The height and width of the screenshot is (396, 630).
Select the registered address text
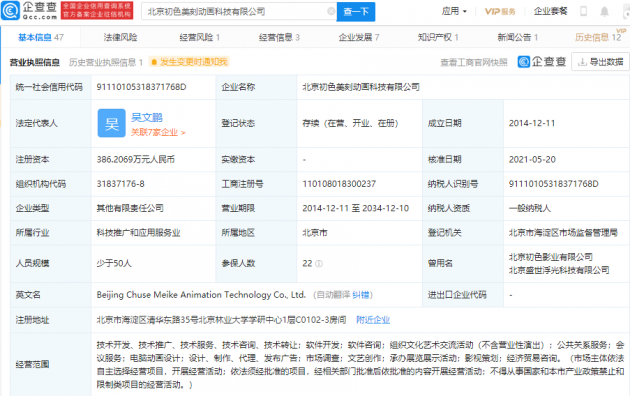221,320
